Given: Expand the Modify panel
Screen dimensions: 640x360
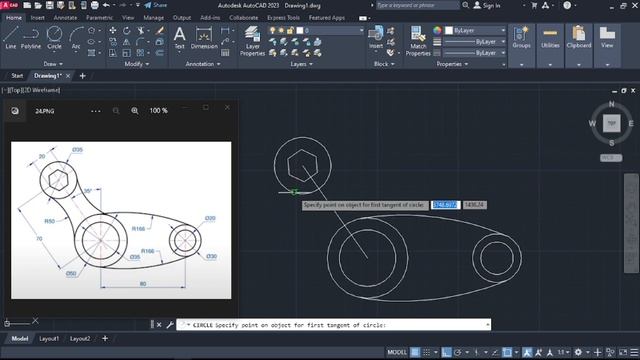Looking at the screenshot, I should pyautogui.click(x=137, y=64).
